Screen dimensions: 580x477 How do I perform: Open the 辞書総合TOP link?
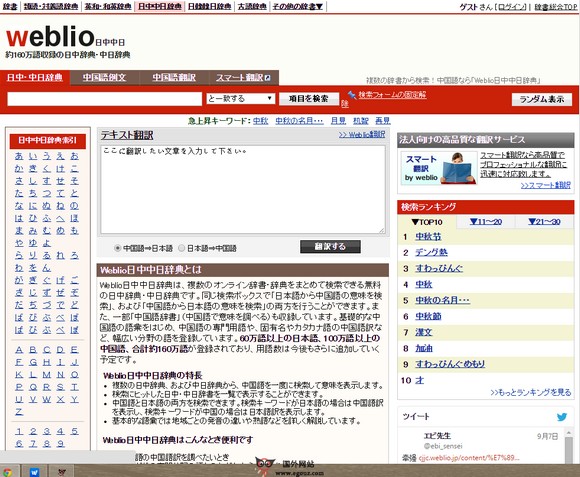556,7
